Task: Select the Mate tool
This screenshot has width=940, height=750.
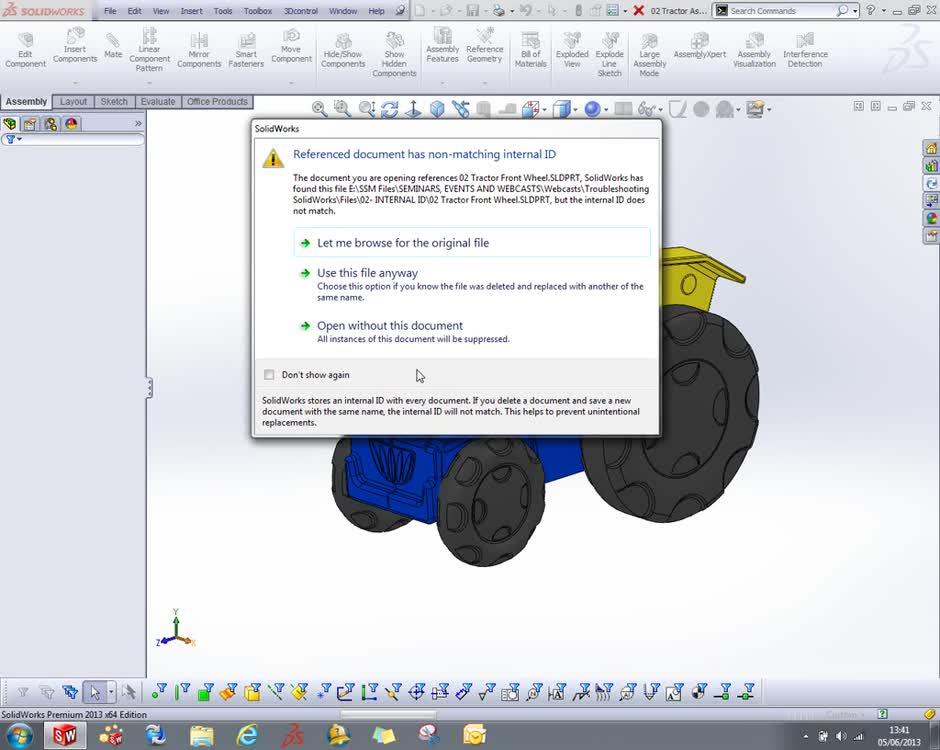Action: click(113, 46)
